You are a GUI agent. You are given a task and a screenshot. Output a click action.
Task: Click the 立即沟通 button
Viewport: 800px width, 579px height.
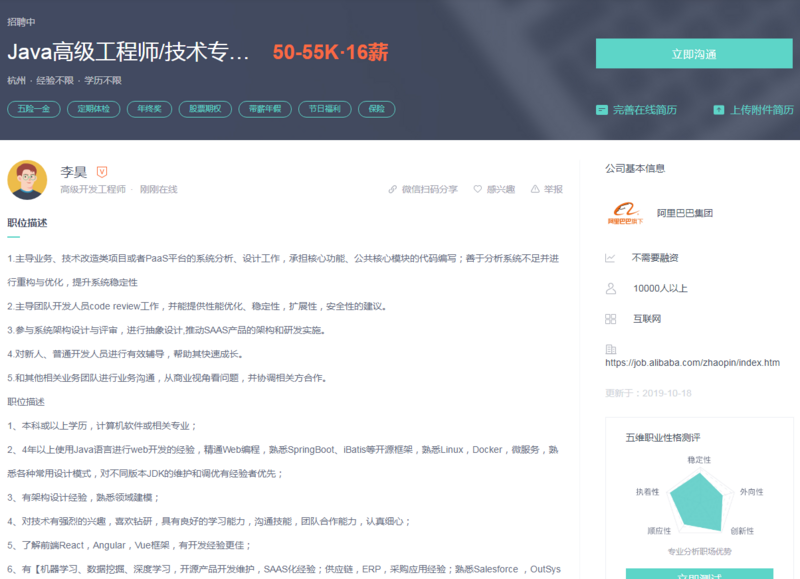[x=695, y=51]
